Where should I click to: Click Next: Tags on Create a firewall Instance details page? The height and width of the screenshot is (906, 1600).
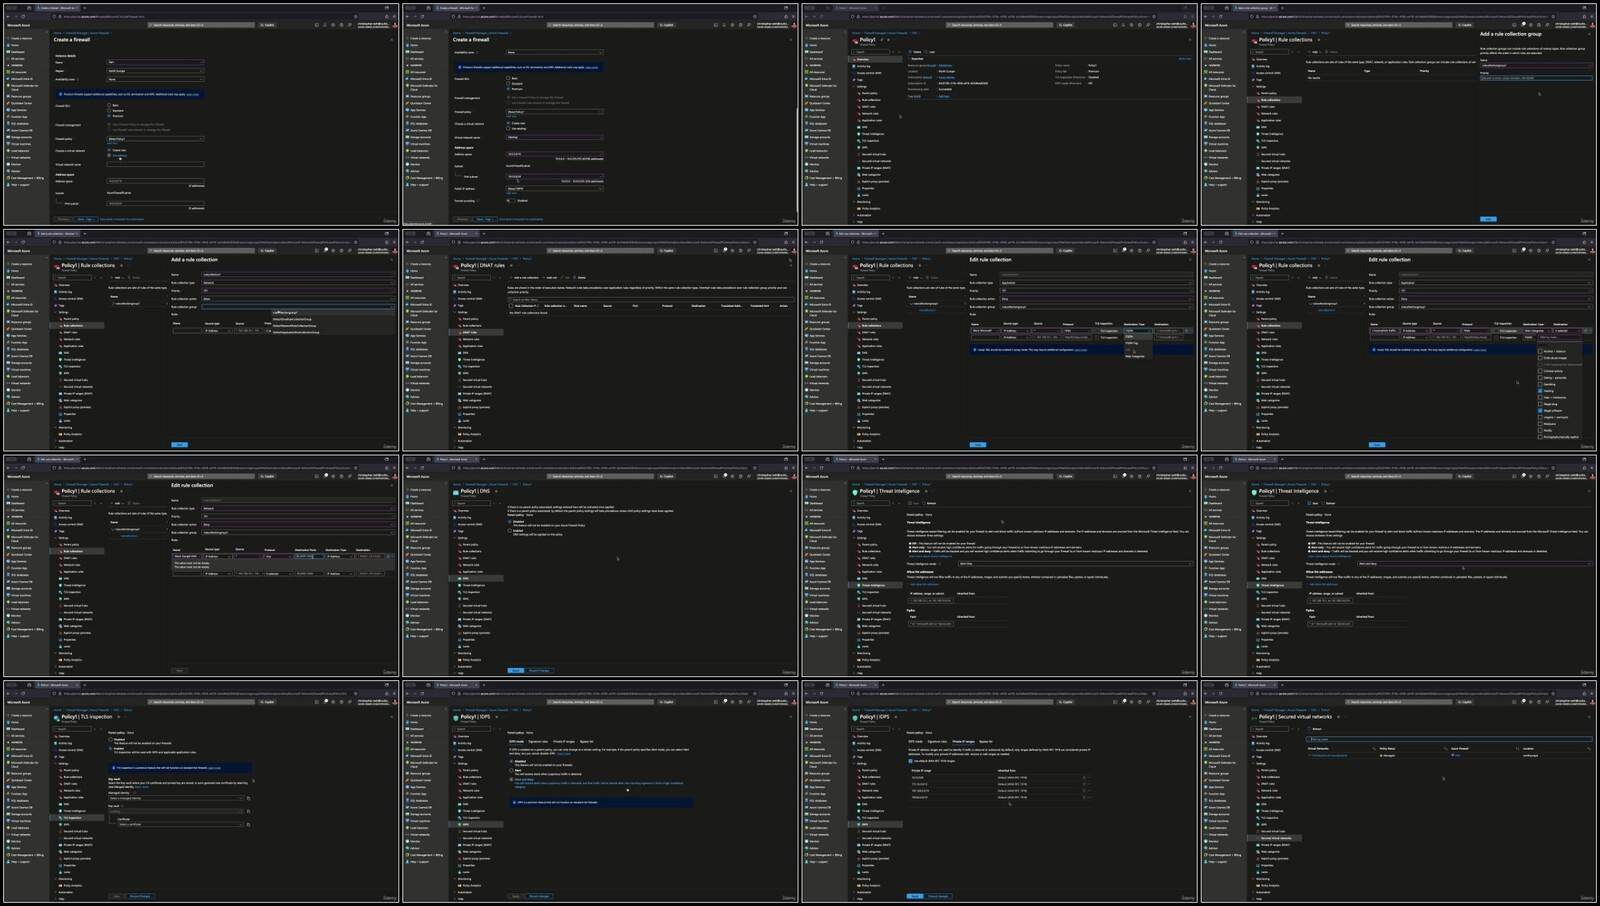[86, 219]
